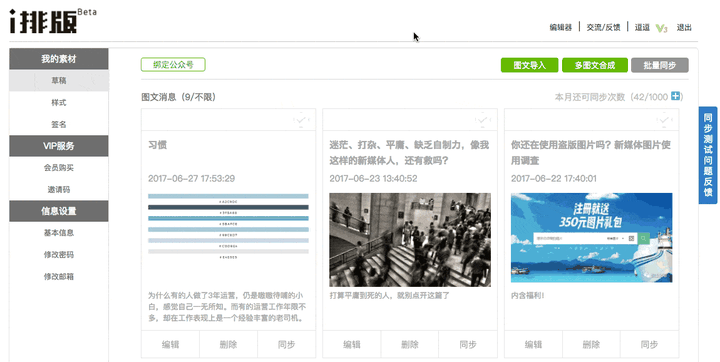This screenshot has height=362, width=720.
Task: Click 删除 on the 习惯 card
Action: [x=228, y=345]
